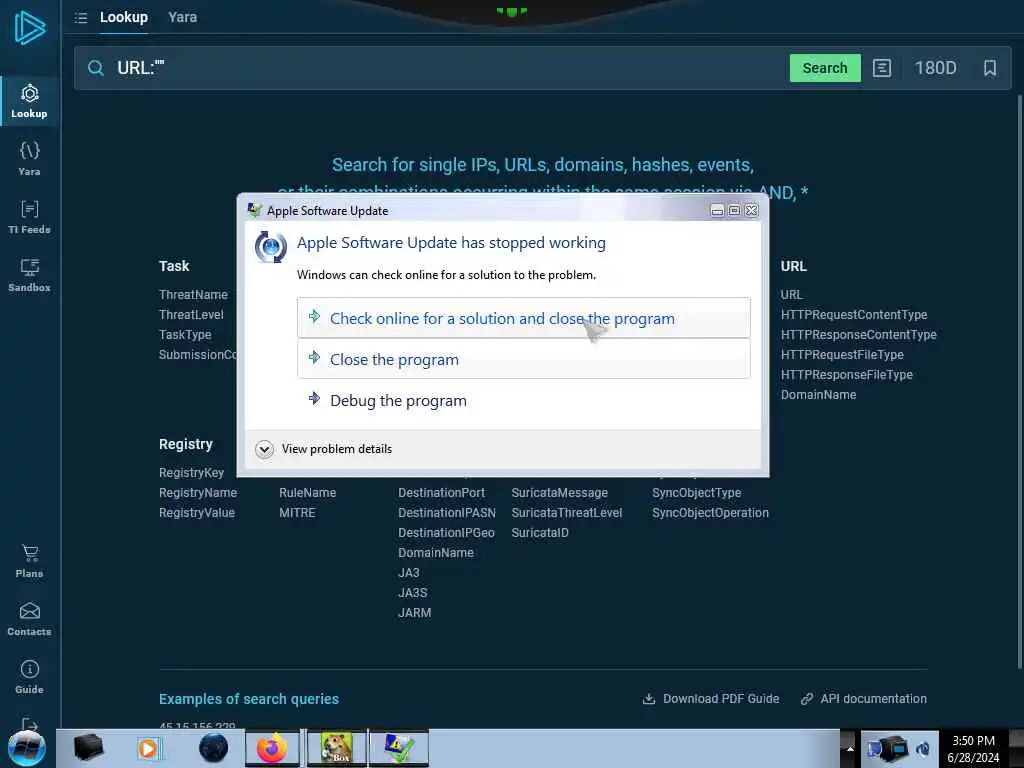Click the ThreatLevel search parameter
The width and height of the screenshot is (1024, 768).
point(191,315)
